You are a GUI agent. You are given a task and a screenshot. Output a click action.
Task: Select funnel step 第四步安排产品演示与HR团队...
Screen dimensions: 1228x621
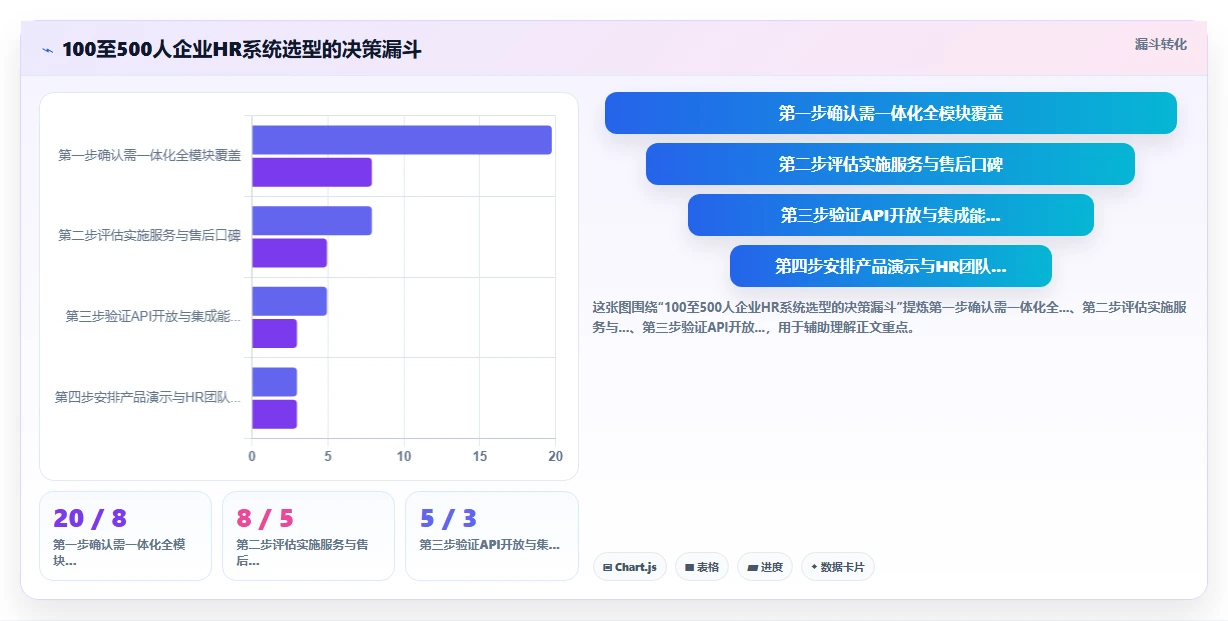coord(890,266)
